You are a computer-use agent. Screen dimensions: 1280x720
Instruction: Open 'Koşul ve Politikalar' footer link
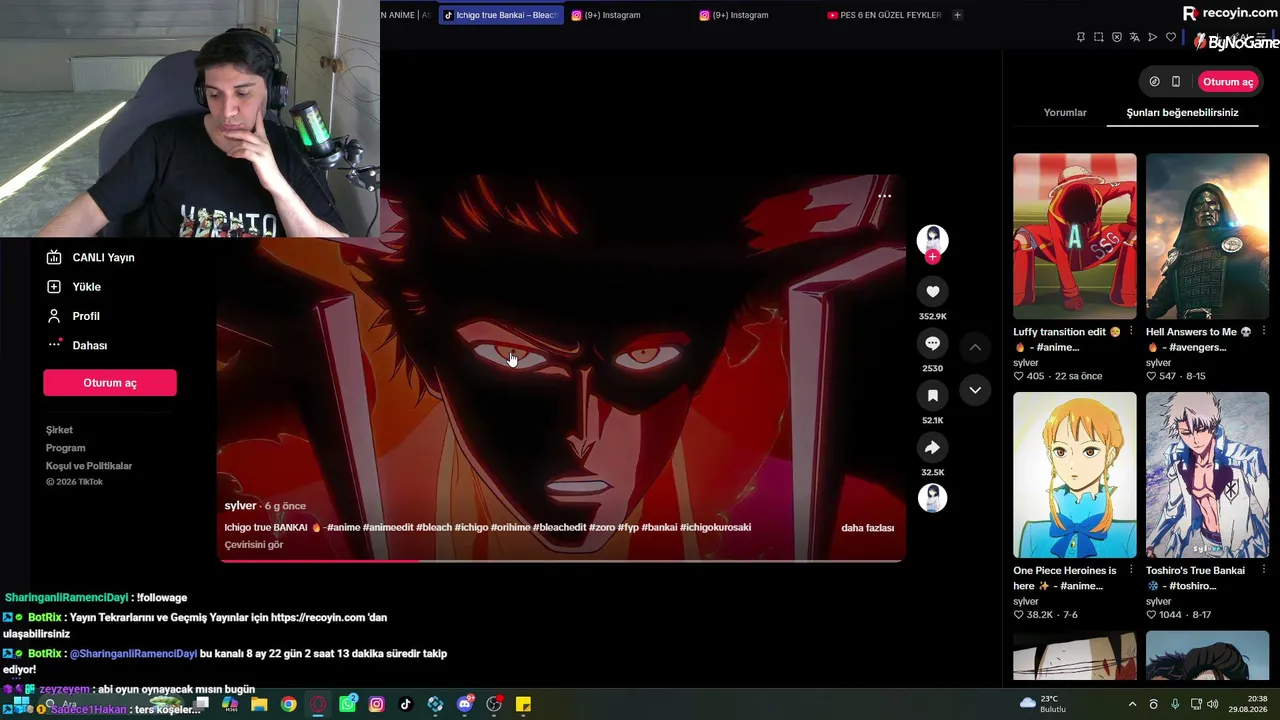tap(89, 466)
